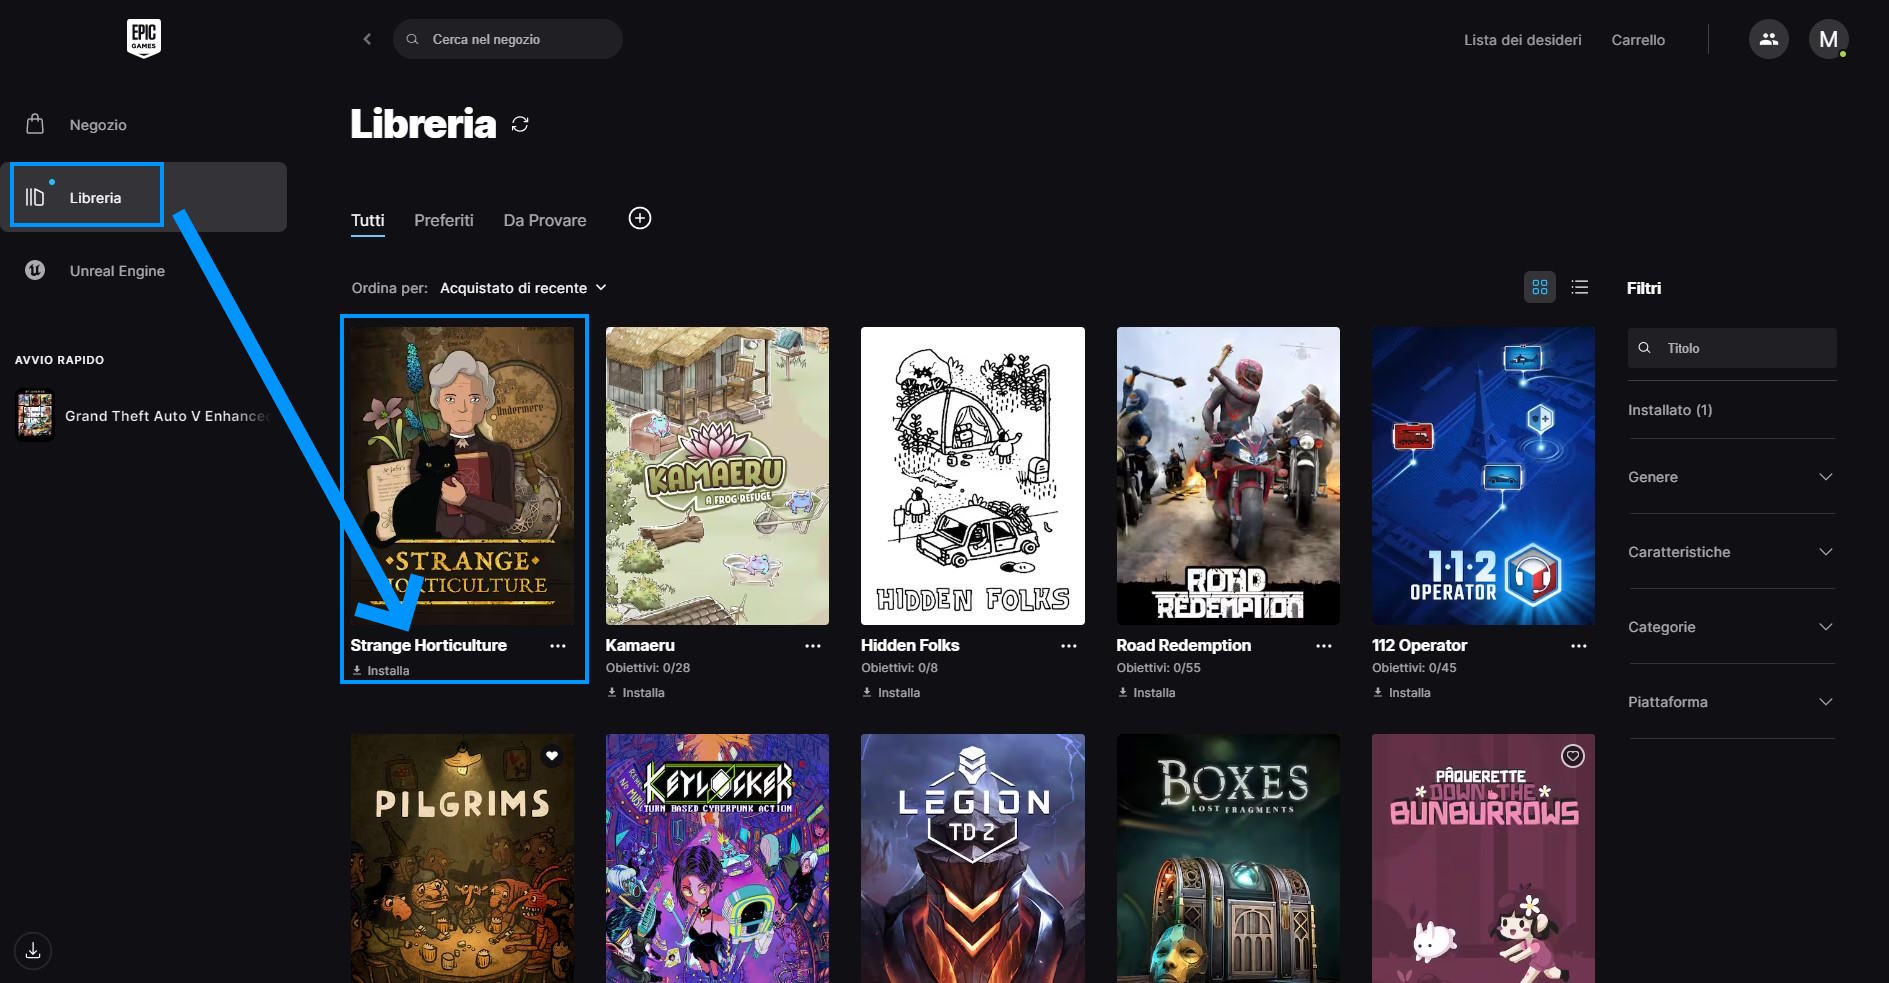Viewport: 1889px width, 983px height.
Task: Open the Negozio shopping bag icon
Action: click(35, 124)
